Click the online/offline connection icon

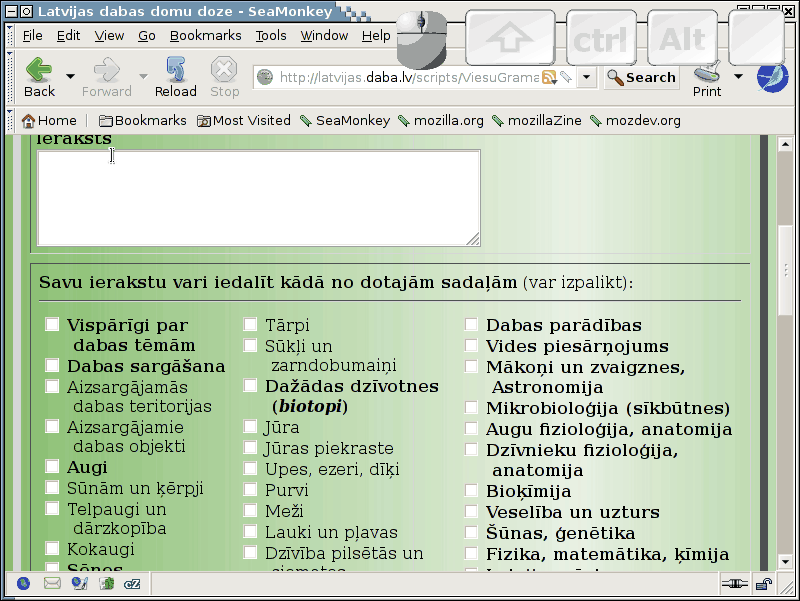coord(734,584)
